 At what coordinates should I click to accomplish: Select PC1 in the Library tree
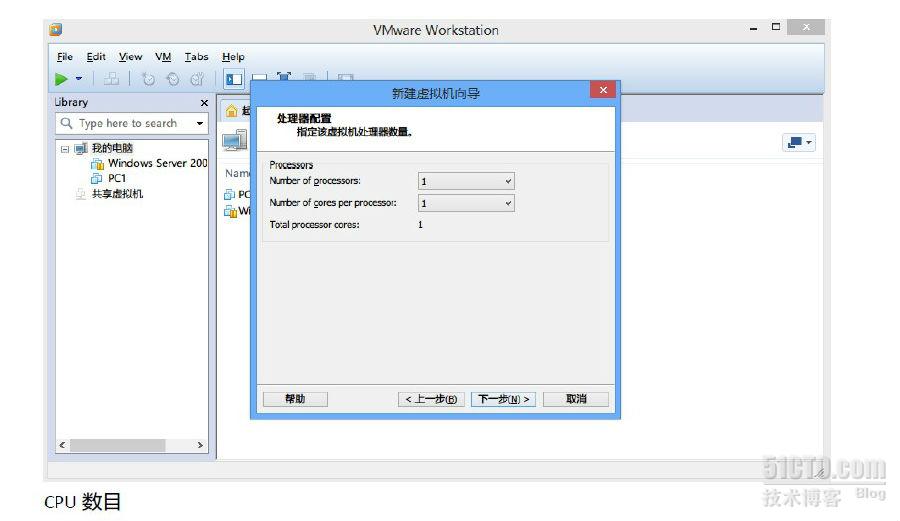coord(117,178)
